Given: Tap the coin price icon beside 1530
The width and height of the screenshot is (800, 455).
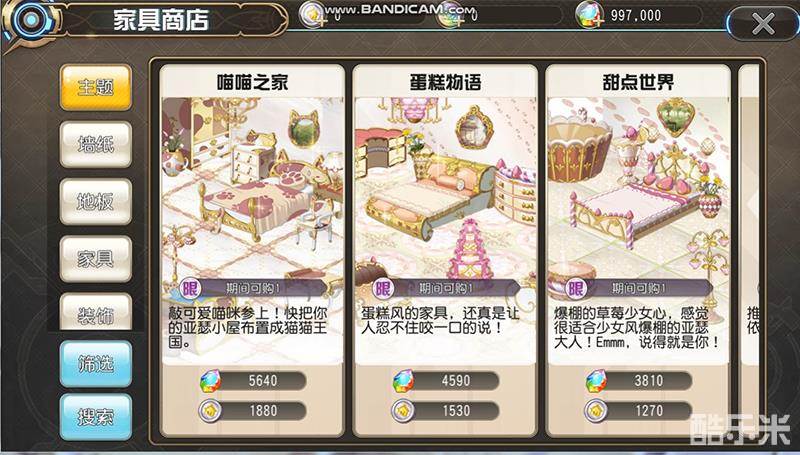Looking at the screenshot, I should pos(403,411).
